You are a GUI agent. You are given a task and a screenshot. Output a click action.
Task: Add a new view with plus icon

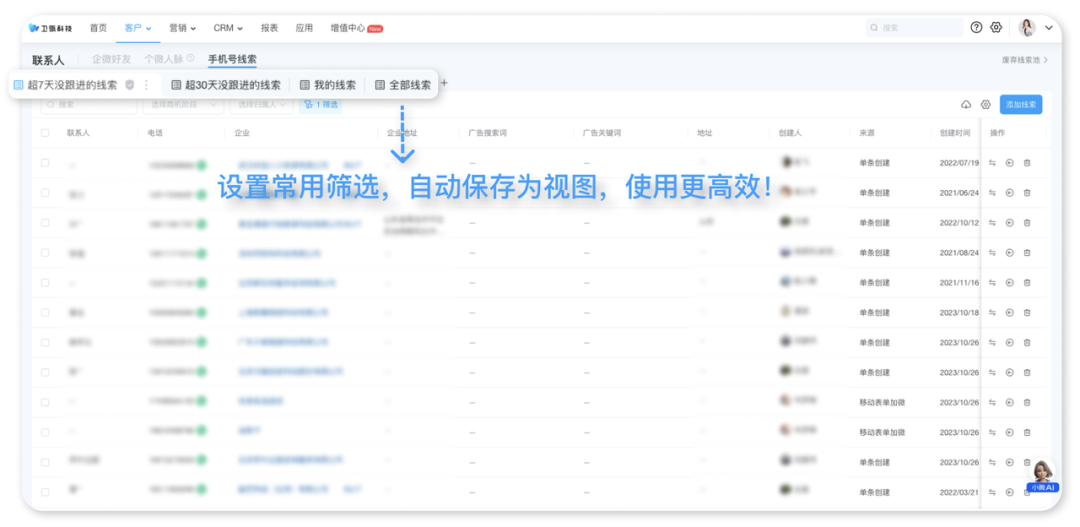pyautogui.click(x=445, y=84)
